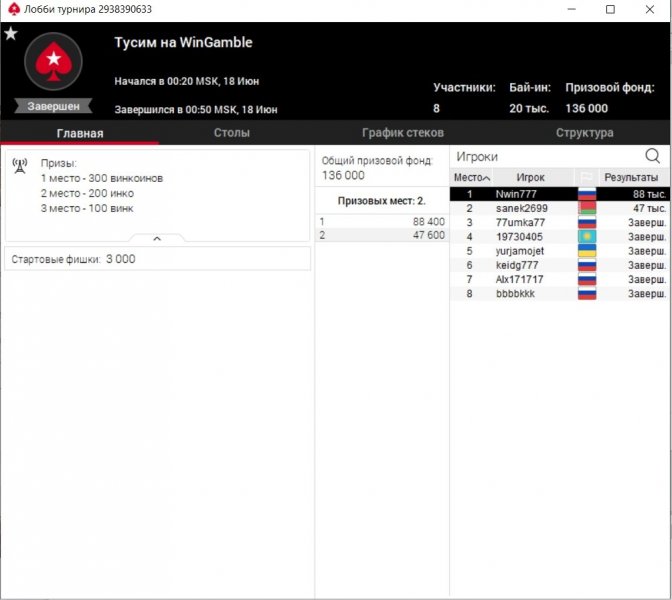Switch to the Столы tab
Screen dimensions: 672x600
click(231, 133)
